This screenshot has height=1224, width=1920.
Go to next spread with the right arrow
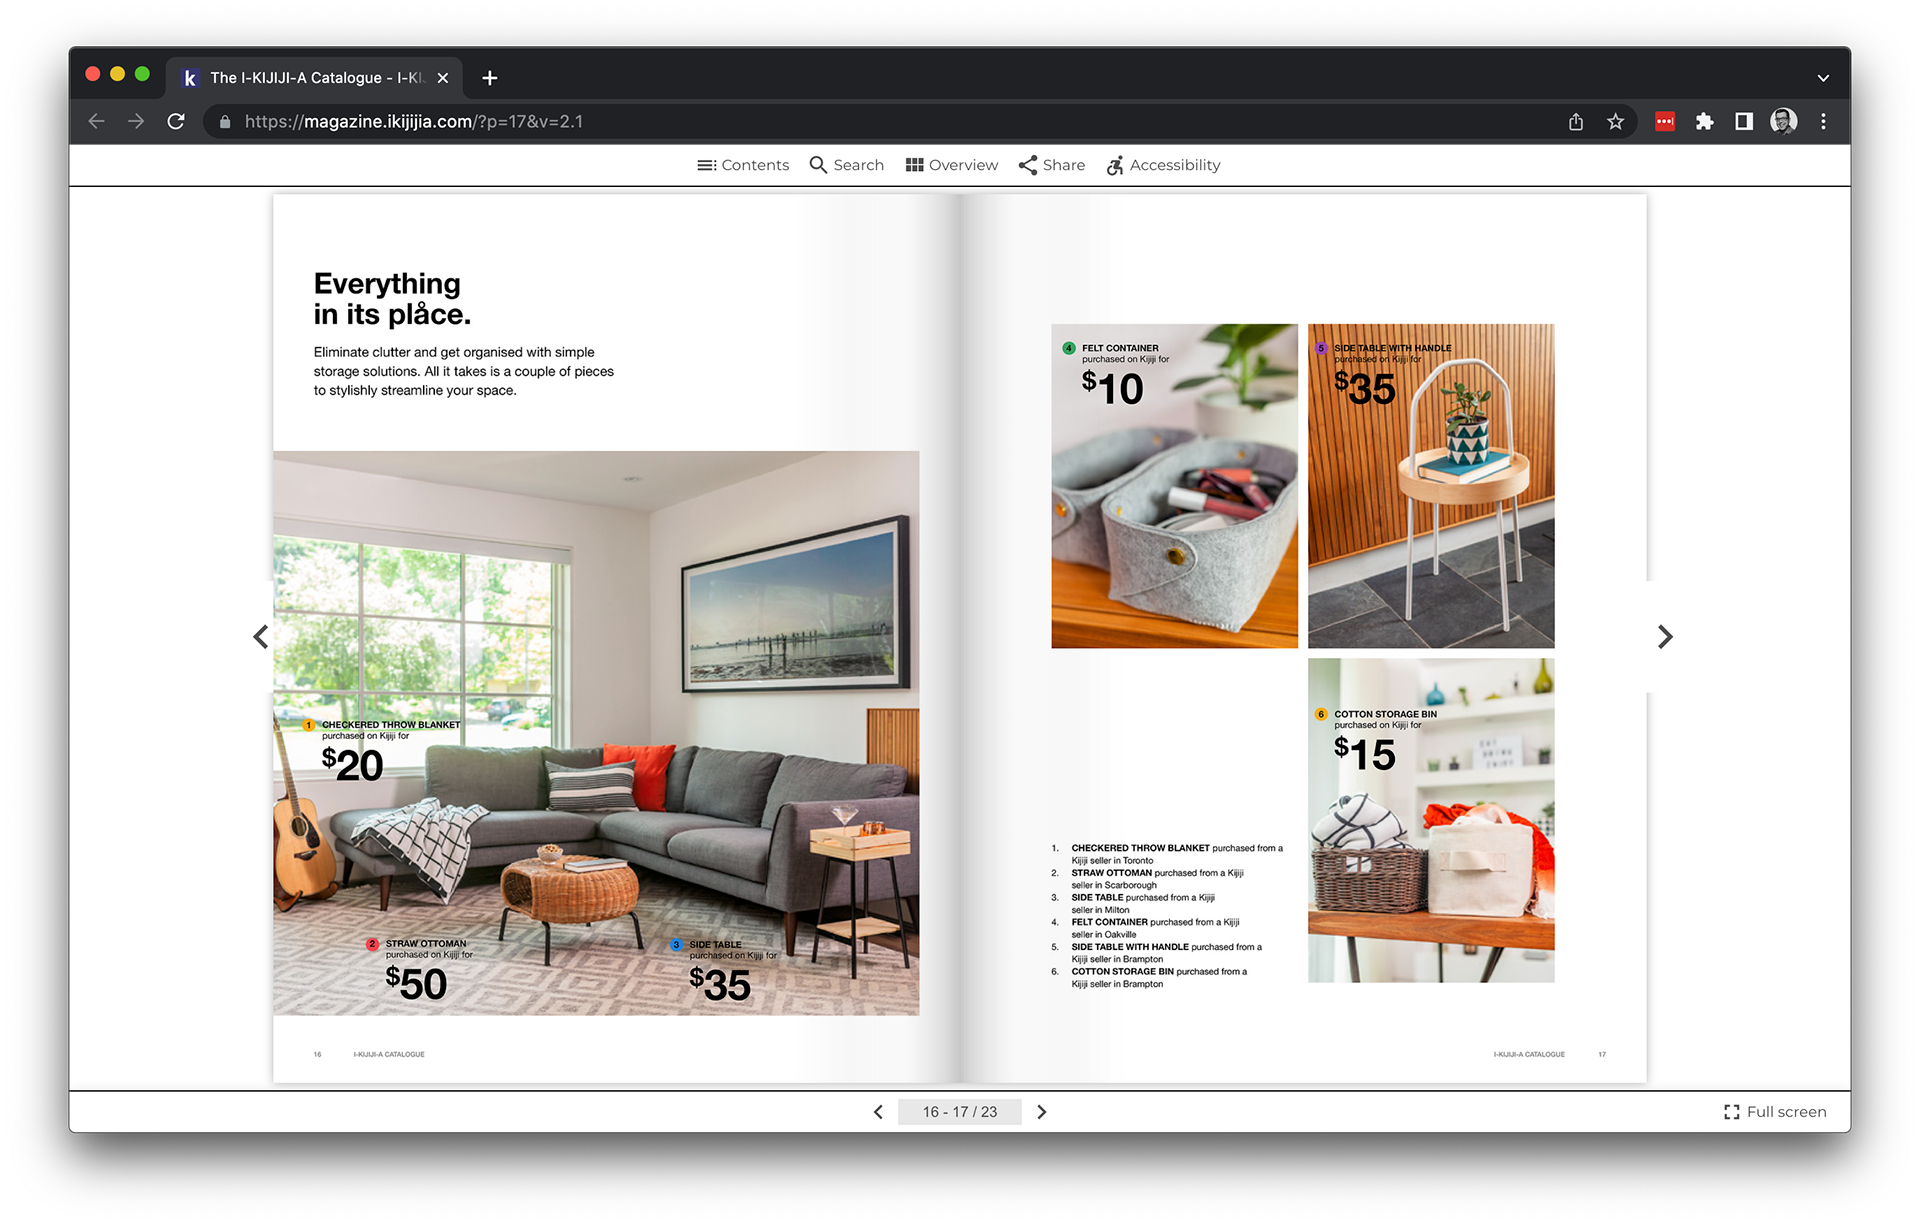pyautogui.click(x=1665, y=637)
